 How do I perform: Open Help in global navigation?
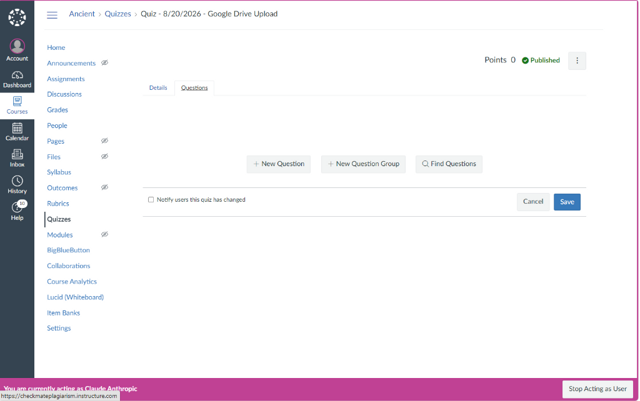[x=17, y=211]
